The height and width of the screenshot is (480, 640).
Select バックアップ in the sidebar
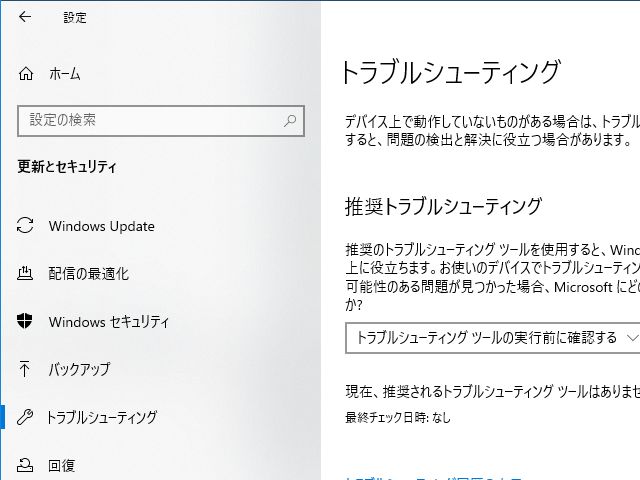pyautogui.click(x=79, y=369)
